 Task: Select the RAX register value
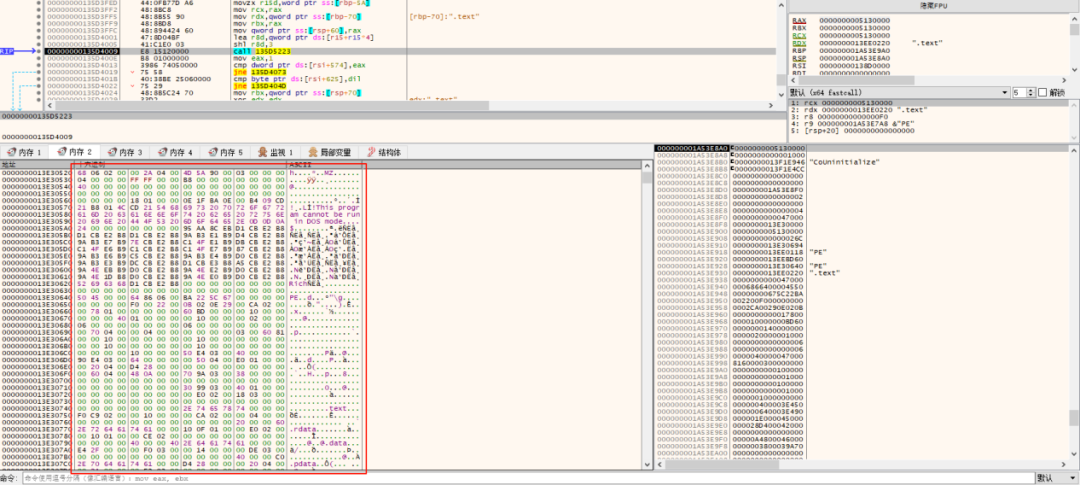(854, 21)
